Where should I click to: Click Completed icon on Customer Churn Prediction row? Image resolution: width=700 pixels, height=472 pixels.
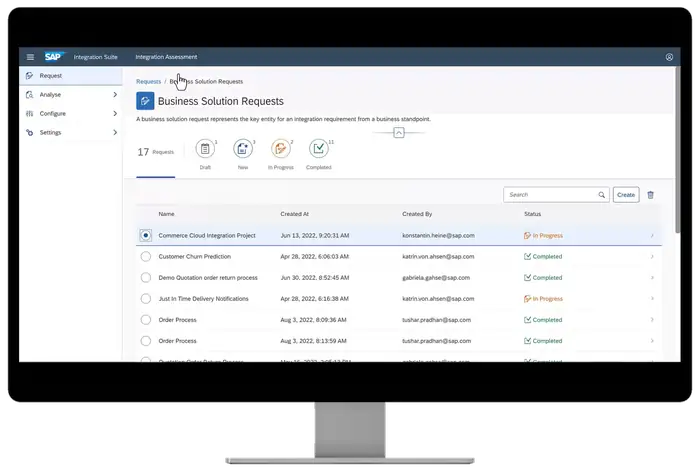527,257
